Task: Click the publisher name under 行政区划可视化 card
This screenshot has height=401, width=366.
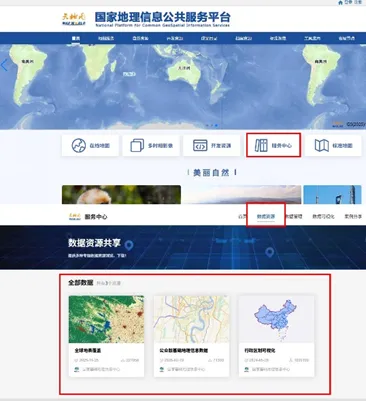Action: pyautogui.click(x=271, y=369)
